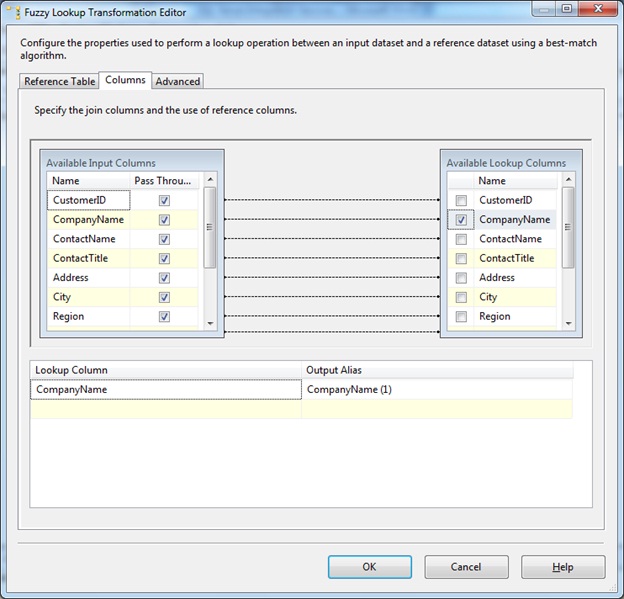Click the OK button
624x599 pixels.
coord(370,567)
